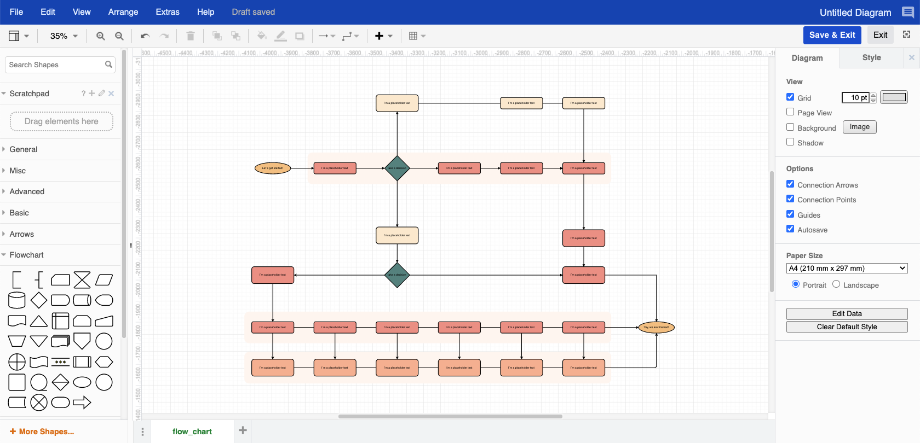Undo the last action
The width and height of the screenshot is (920, 443).
click(145, 35)
